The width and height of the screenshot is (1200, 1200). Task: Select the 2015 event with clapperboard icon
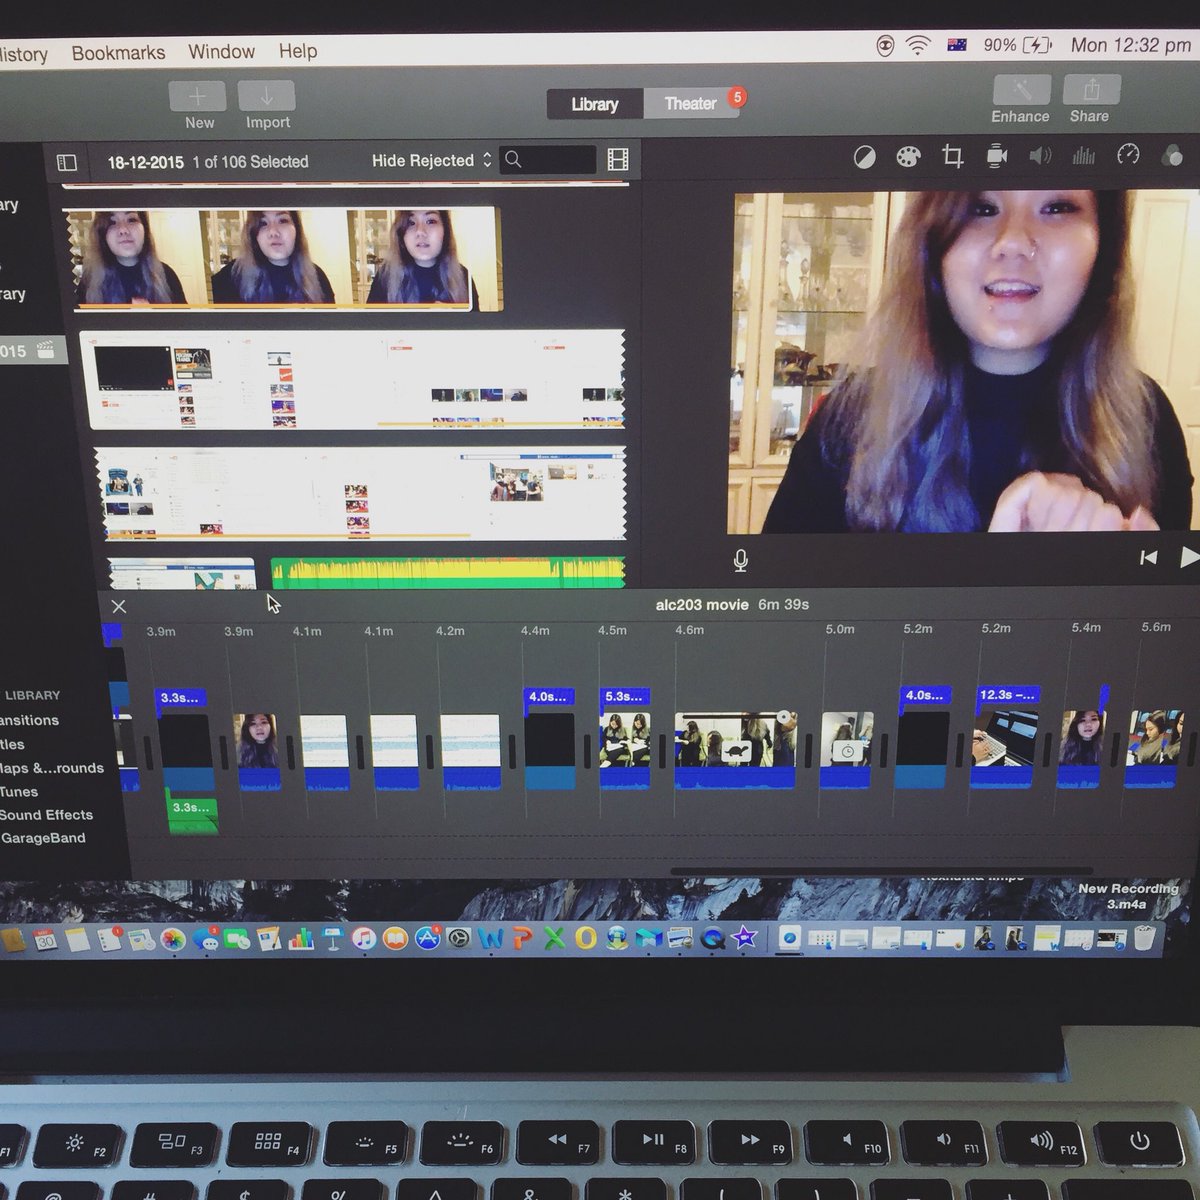pos(32,350)
